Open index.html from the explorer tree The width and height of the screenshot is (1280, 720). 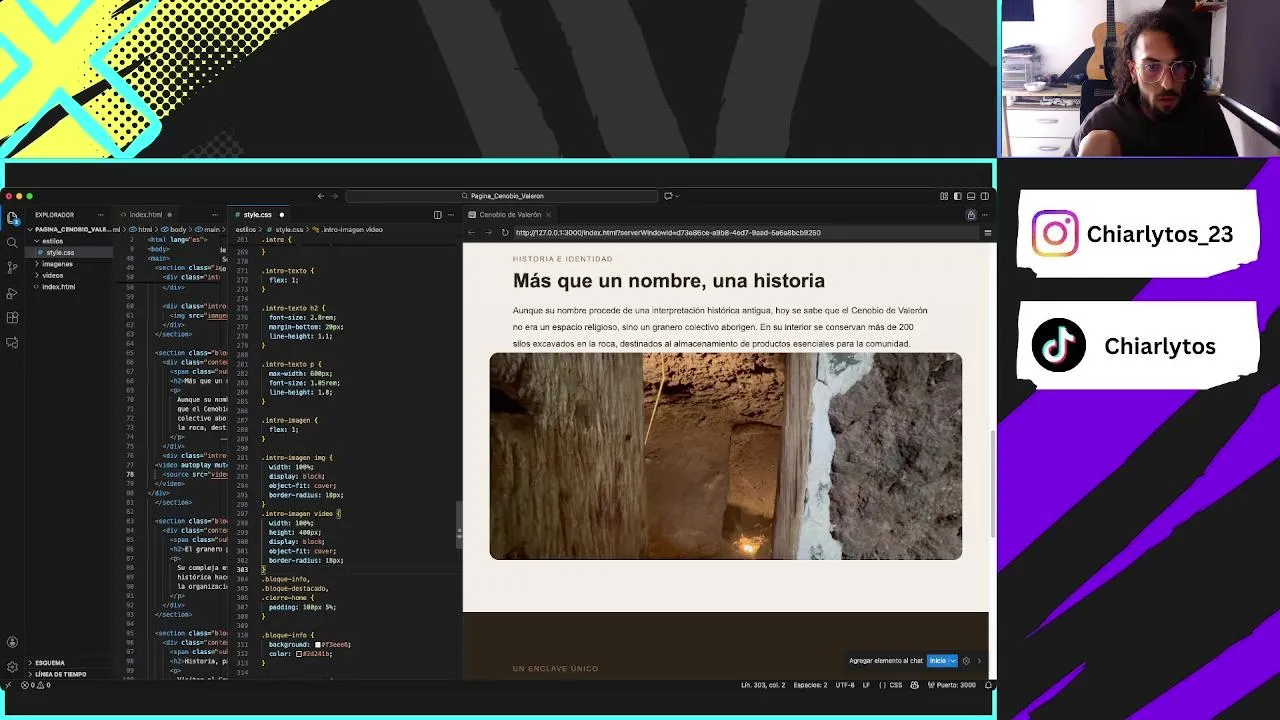click(58, 287)
